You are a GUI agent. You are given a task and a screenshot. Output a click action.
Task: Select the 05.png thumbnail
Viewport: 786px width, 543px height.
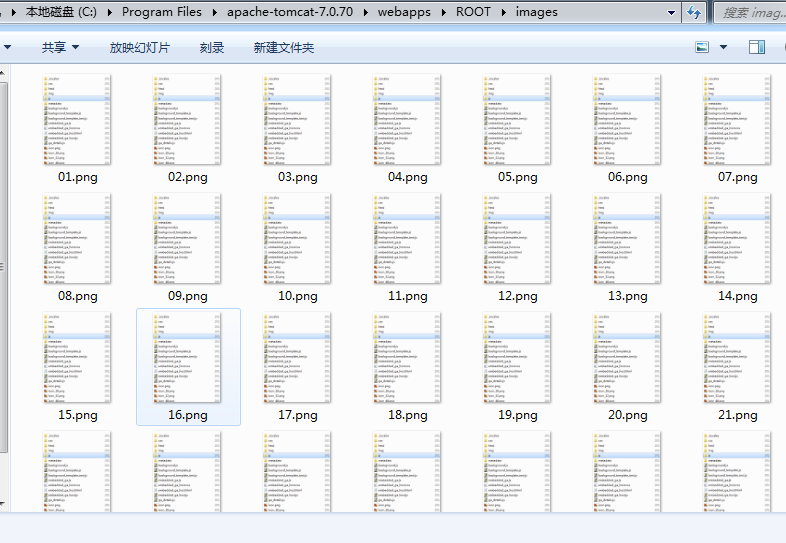517,119
